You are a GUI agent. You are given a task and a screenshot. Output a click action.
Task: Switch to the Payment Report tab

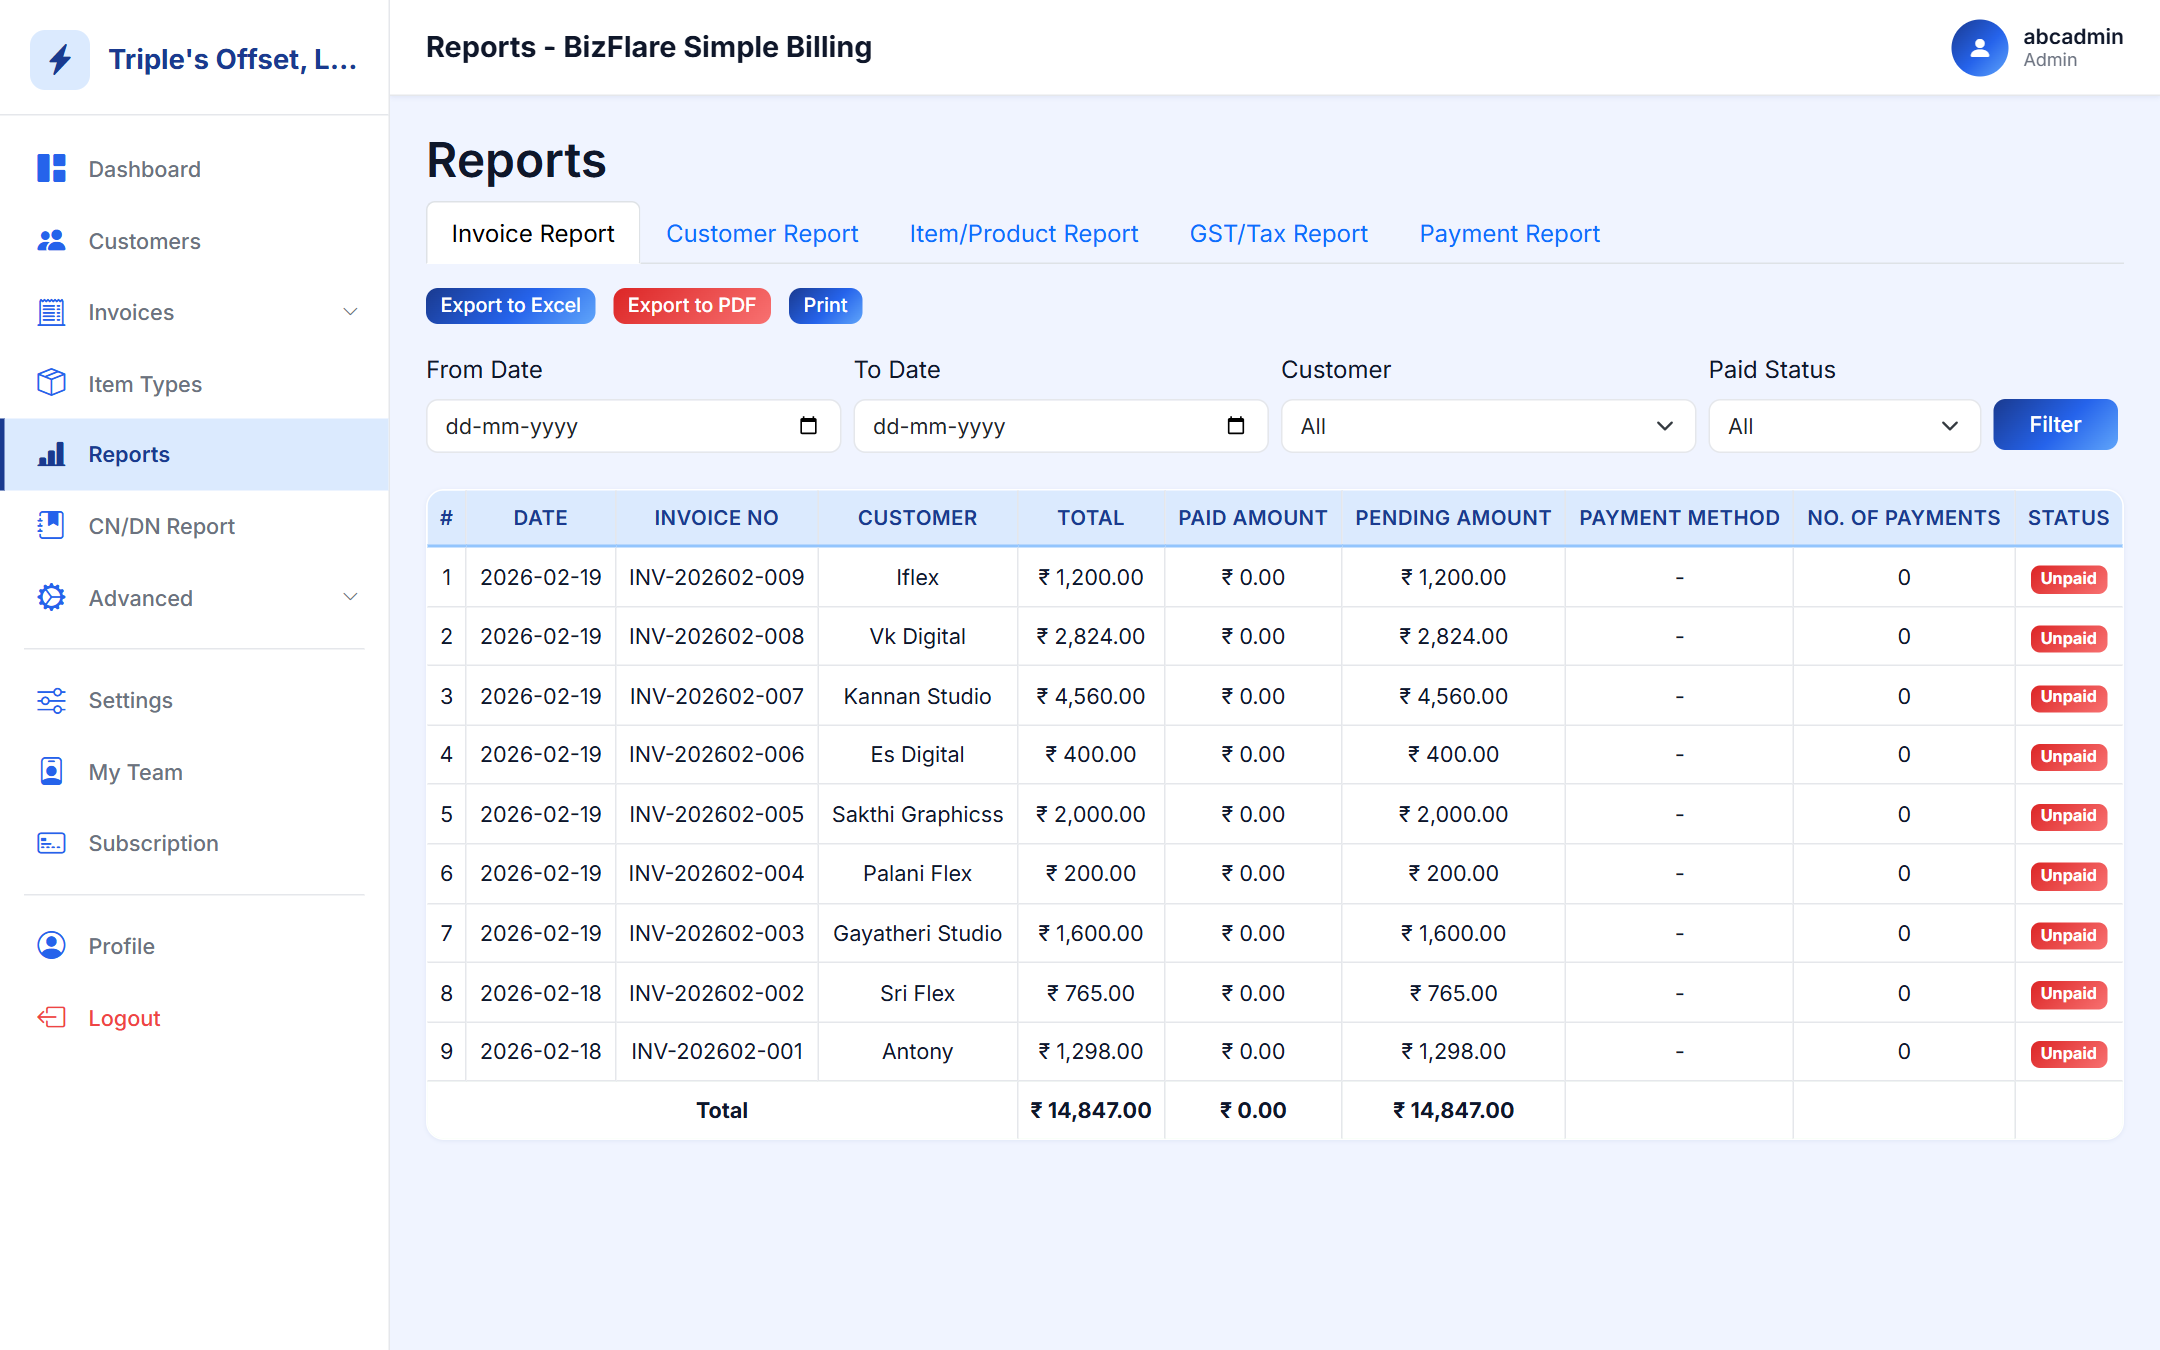point(1509,233)
